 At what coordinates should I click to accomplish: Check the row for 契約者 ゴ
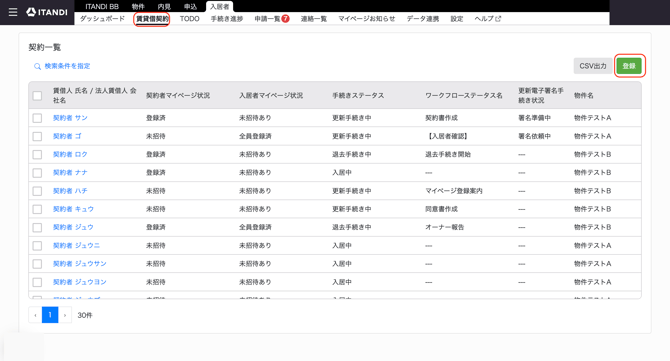click(x=37, y=136)
